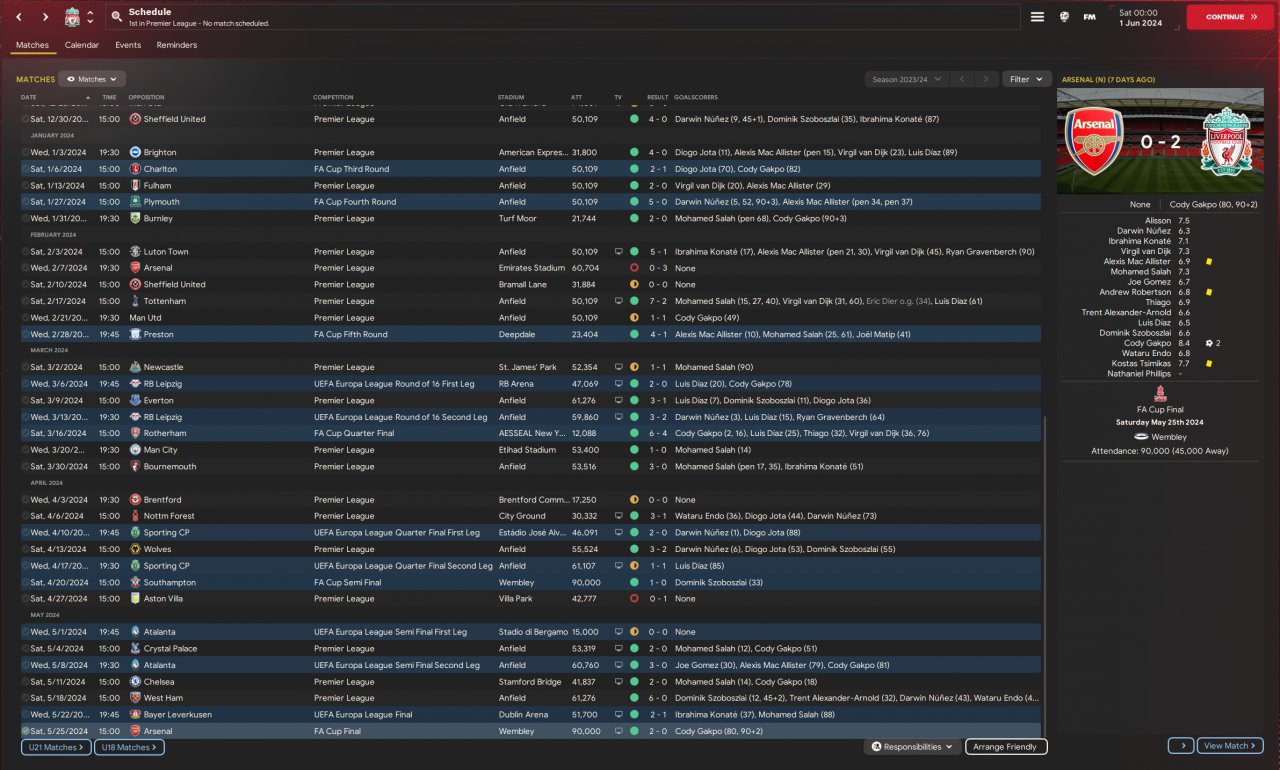Click the forward navigation arrow
This screenshot has height=770, width=1280.
(45, 17)
